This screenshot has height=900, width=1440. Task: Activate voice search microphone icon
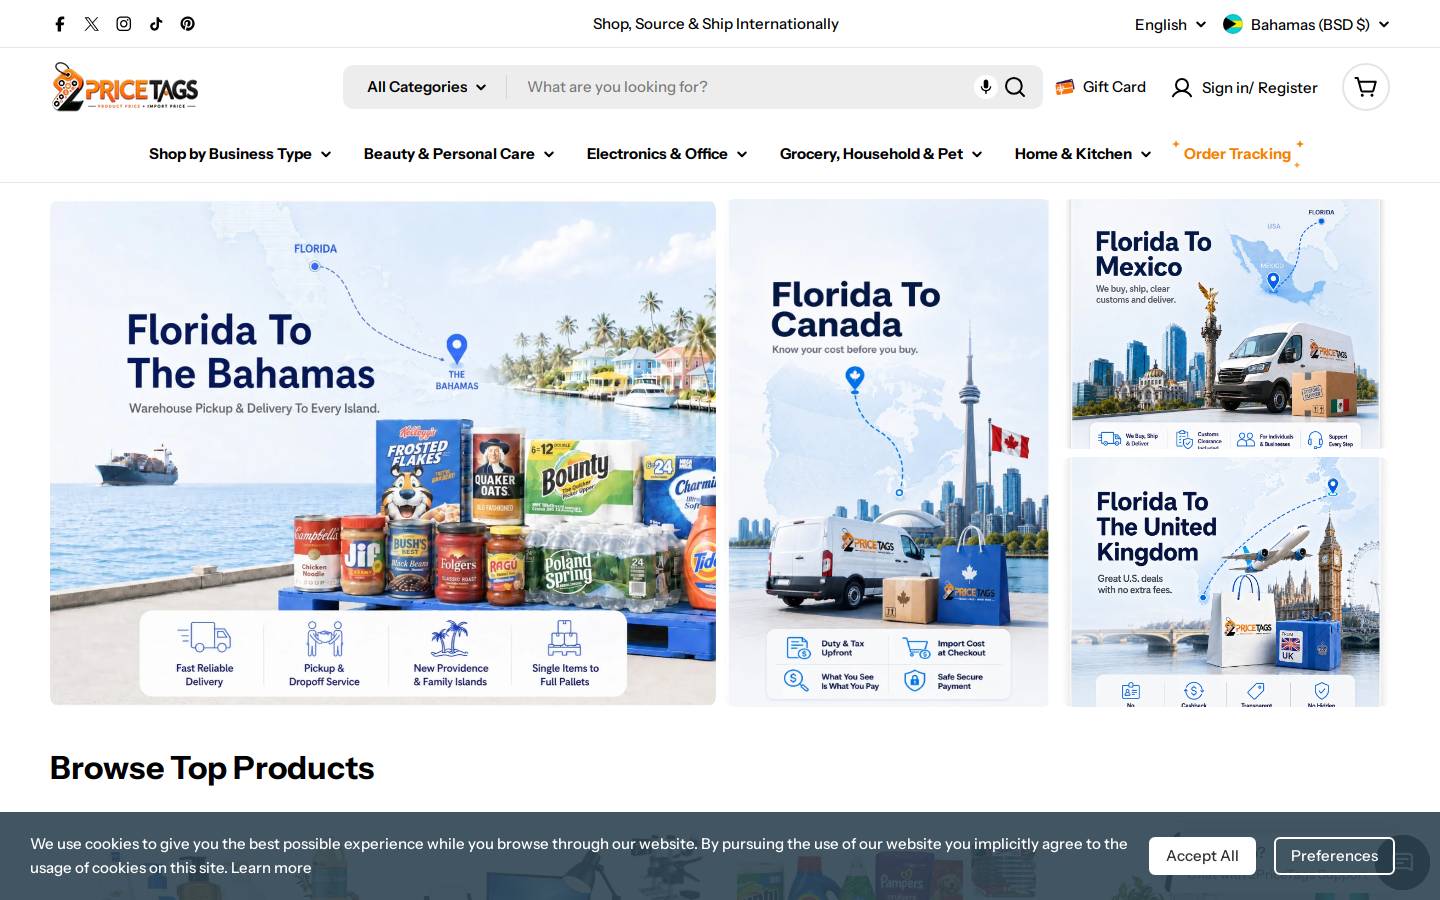click(986, 87)
